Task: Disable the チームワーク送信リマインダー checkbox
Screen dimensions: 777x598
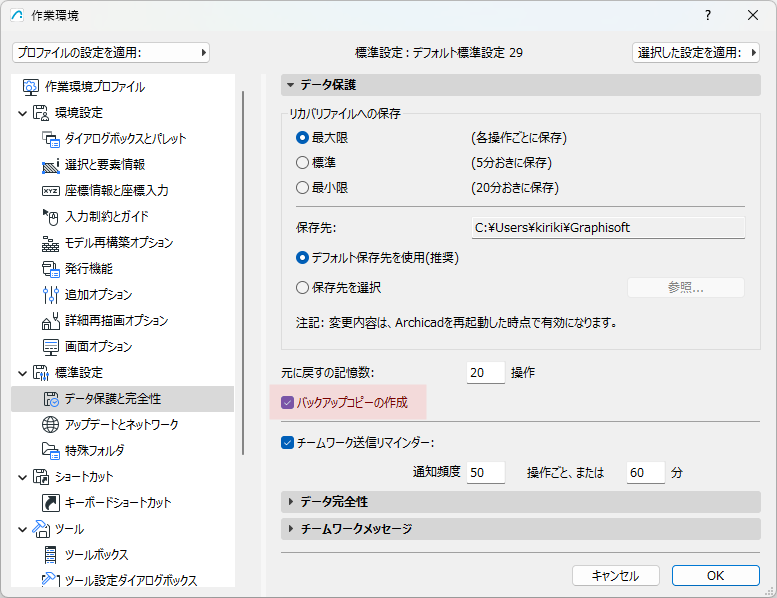Action: click(x=287, y=442)
